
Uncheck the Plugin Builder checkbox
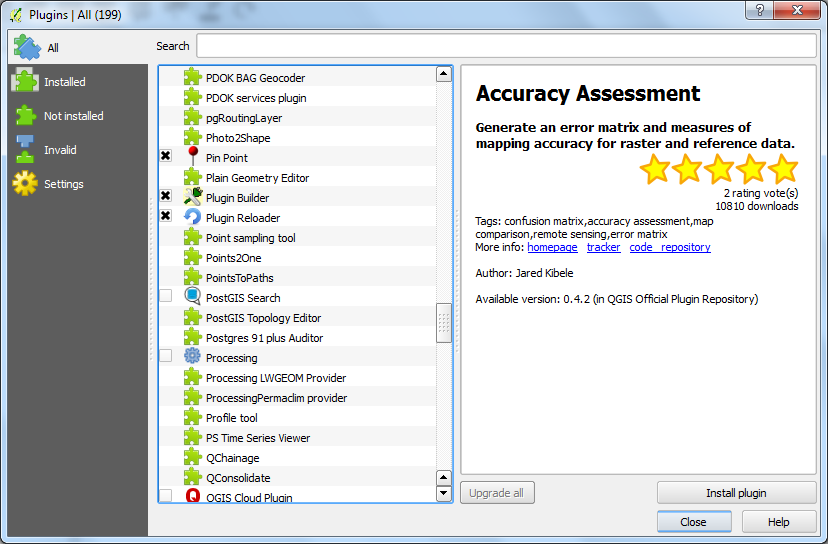point(166,196)
